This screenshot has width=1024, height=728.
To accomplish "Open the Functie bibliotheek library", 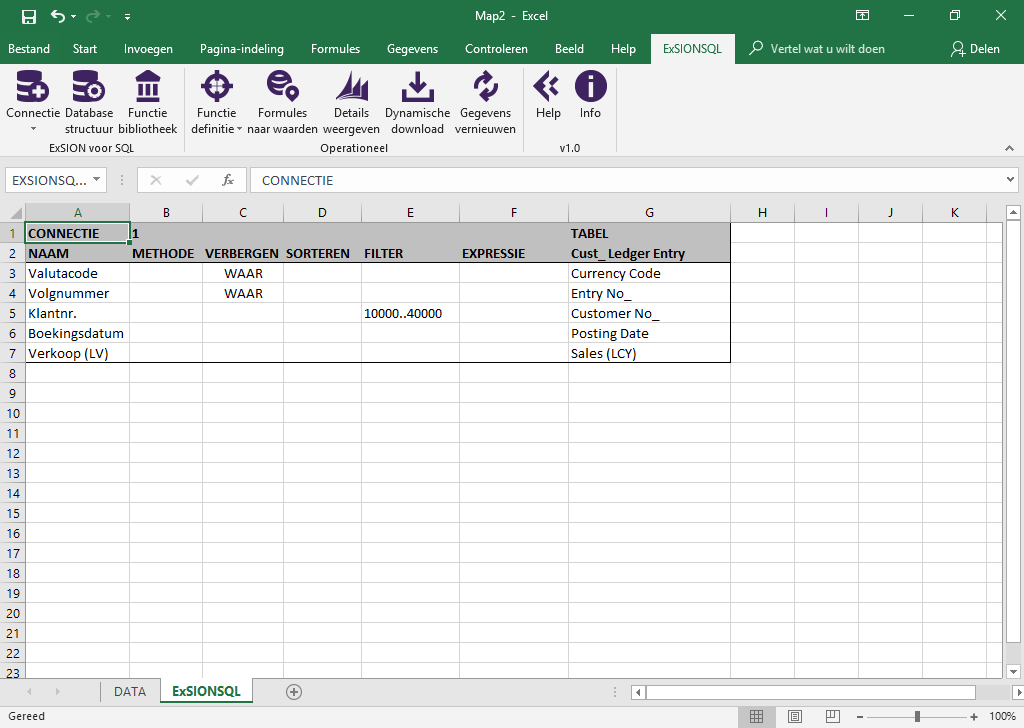I will tap(148, 103).
